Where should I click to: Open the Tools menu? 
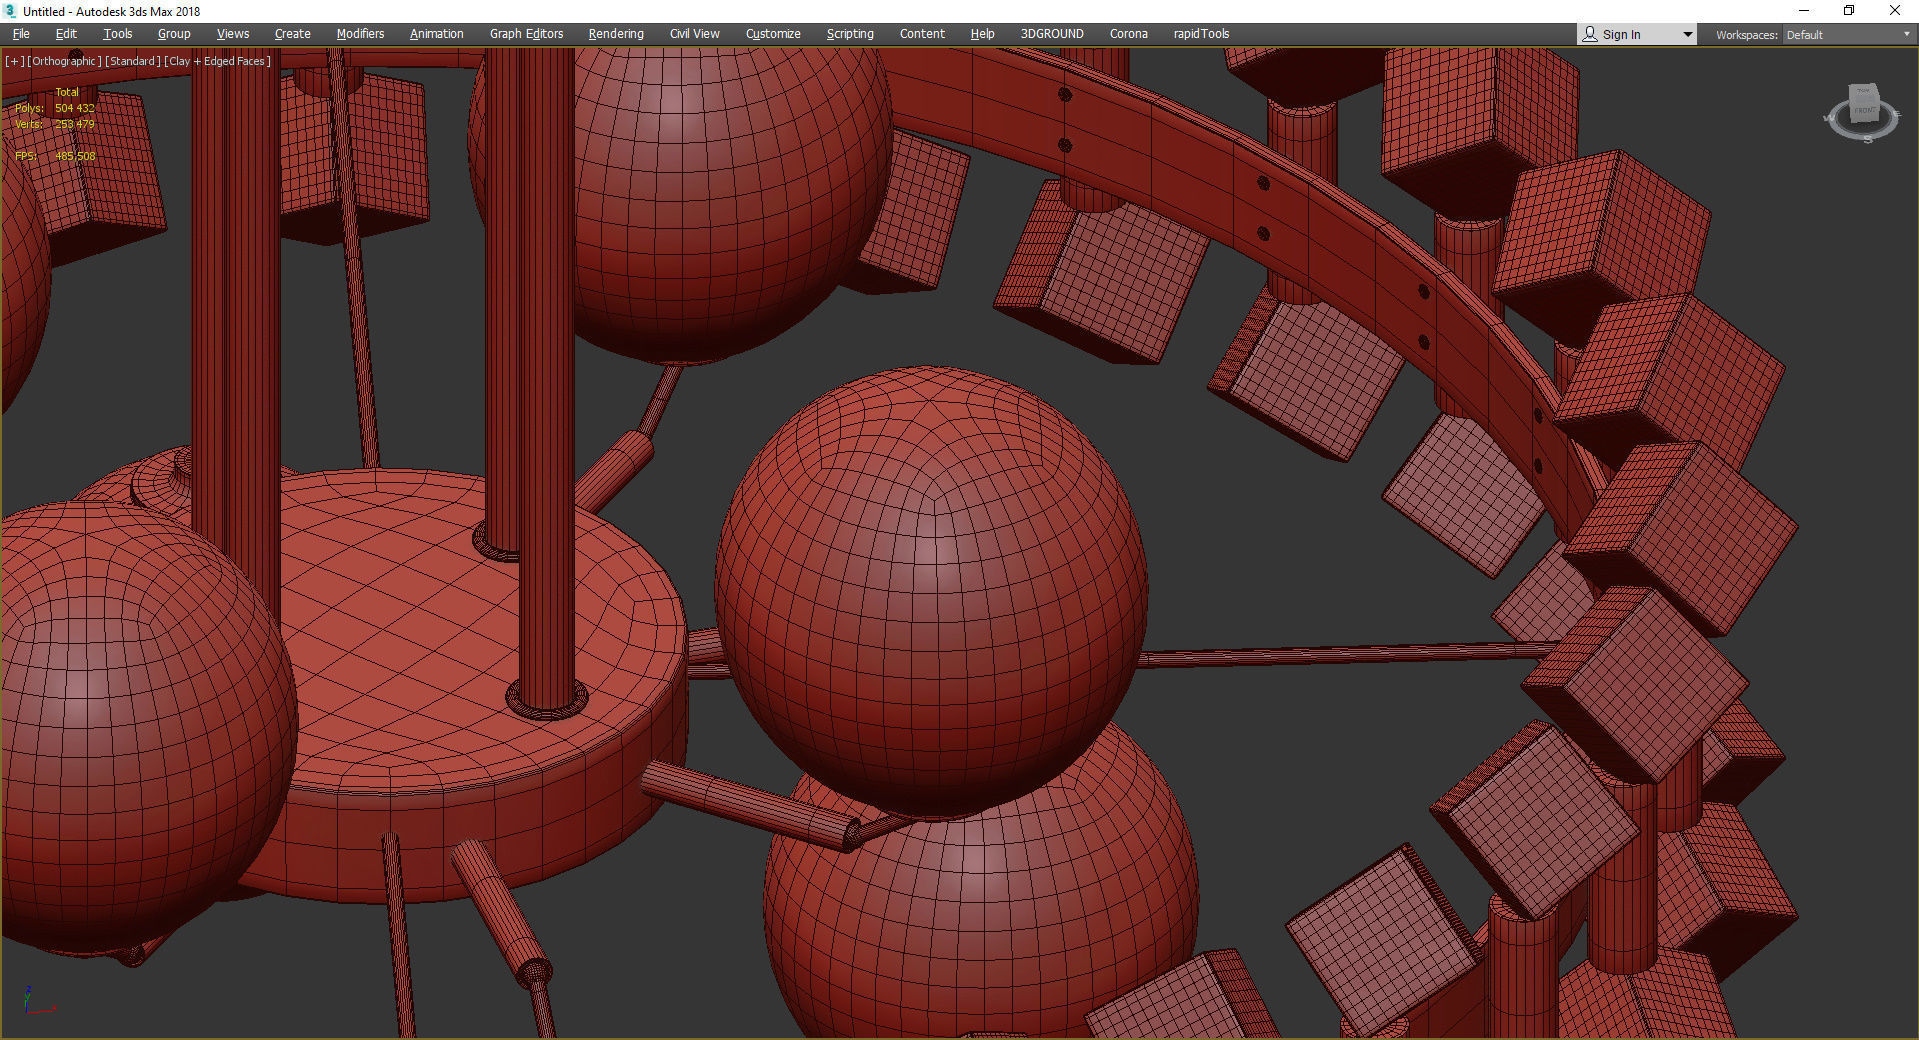click(118, 34)
